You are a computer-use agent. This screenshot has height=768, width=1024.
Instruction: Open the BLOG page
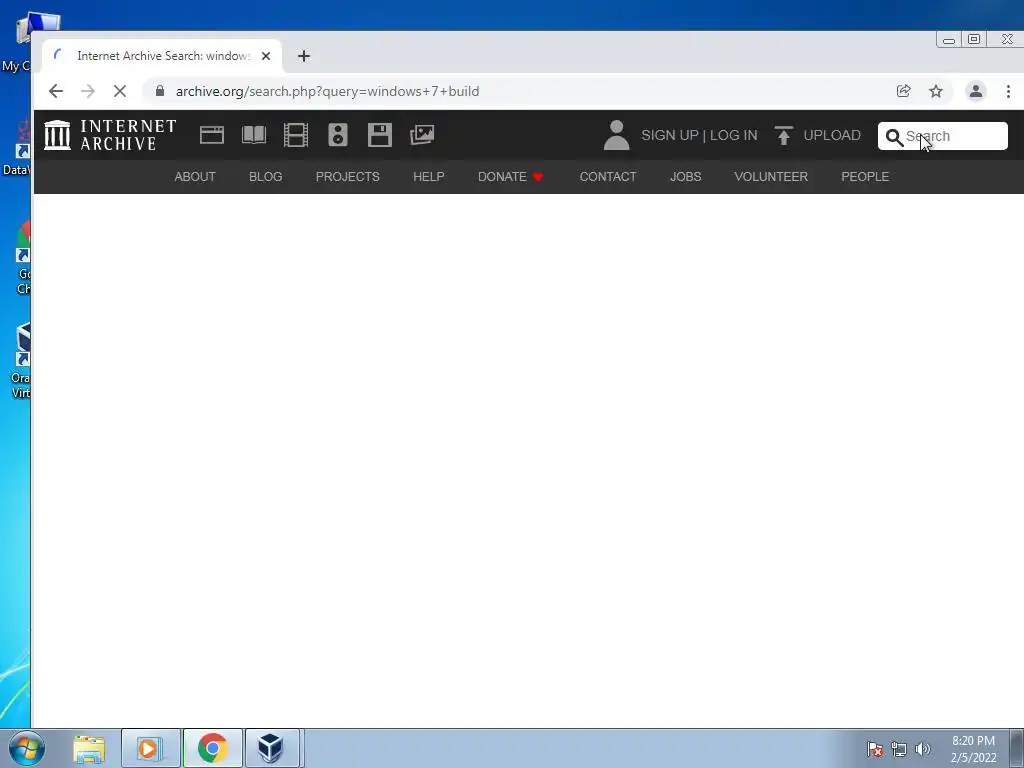pos(265,177)
